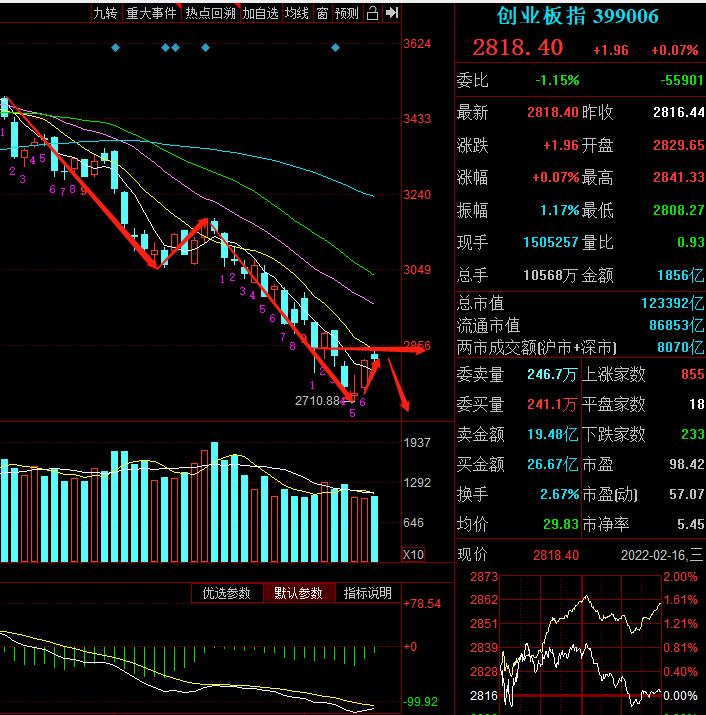Image resolution: width=706 pixels, height=715 pixels.
Task: Toggle the 九转 sequence indicator
Action: (104, 13)
